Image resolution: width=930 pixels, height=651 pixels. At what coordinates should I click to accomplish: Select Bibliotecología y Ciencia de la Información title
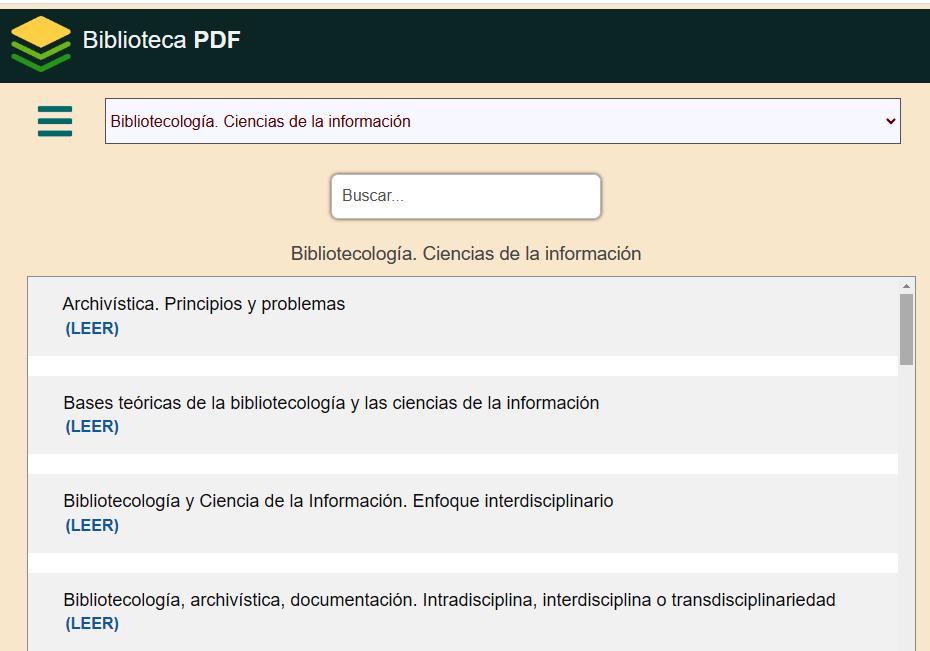(338, 501)
